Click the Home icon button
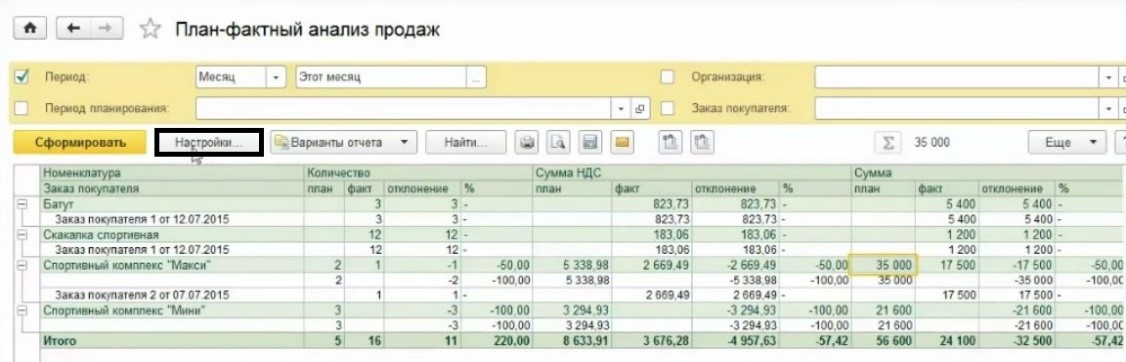The height and width of the screenshot is (362, 1126). [29, 29]
